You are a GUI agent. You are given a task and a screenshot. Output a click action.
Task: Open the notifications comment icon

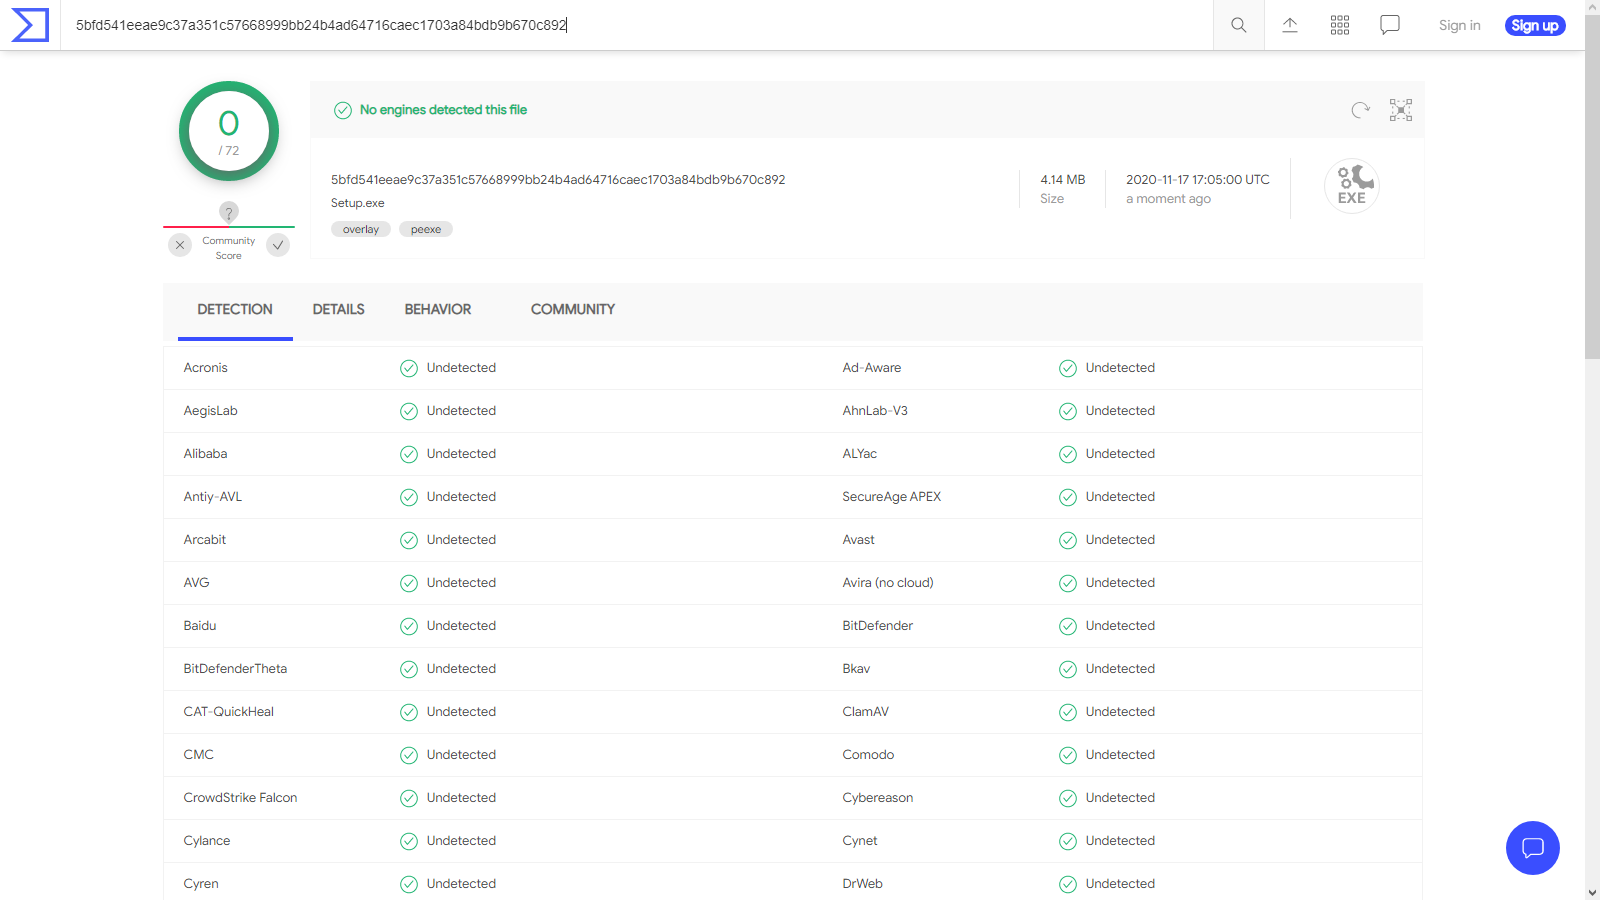tap(1390, 25)
